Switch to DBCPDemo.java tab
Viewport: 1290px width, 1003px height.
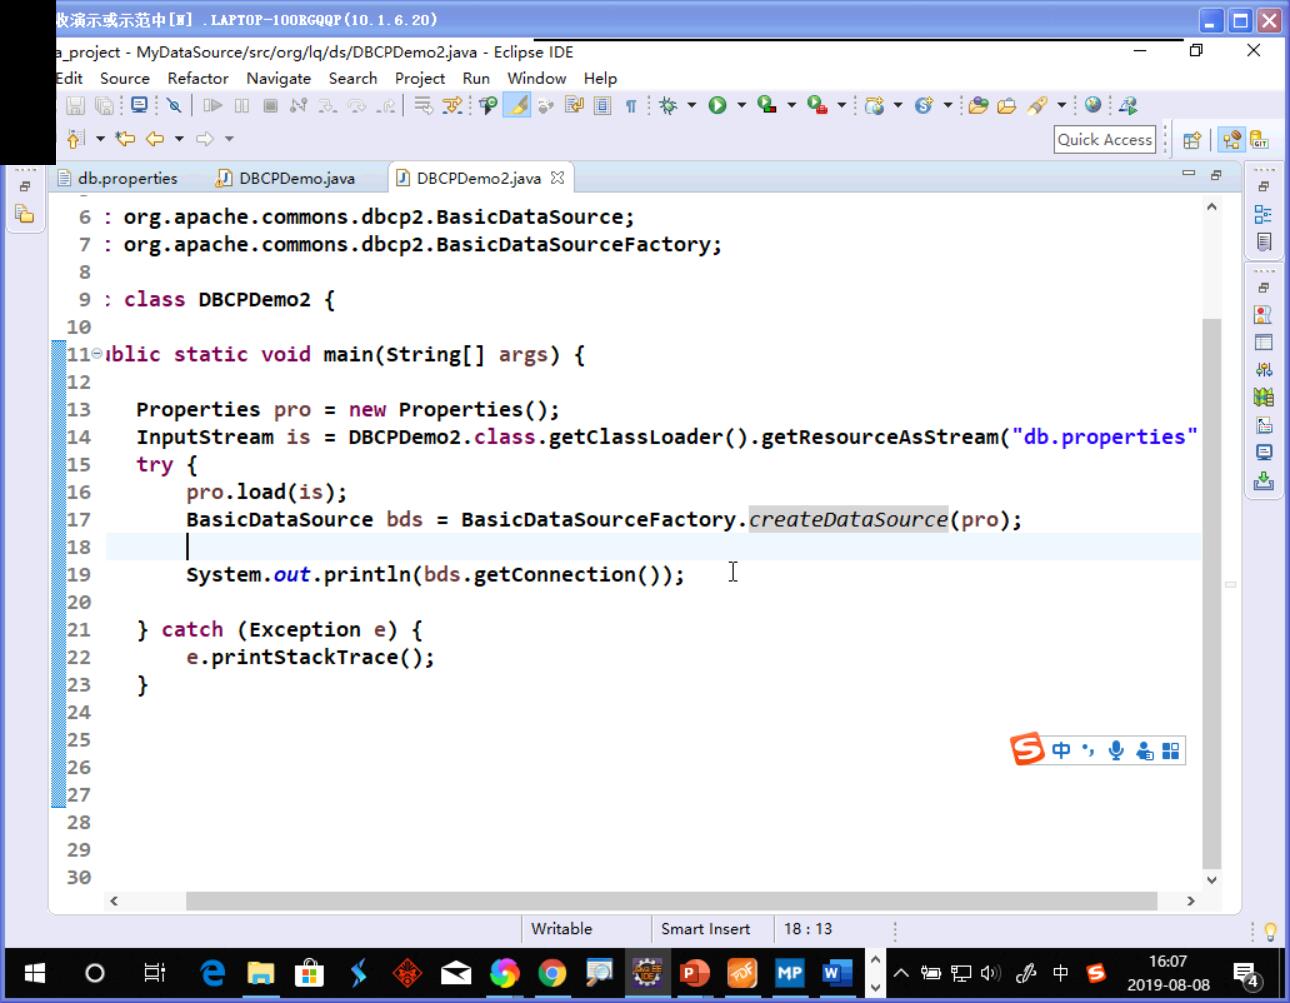point(286,178)
